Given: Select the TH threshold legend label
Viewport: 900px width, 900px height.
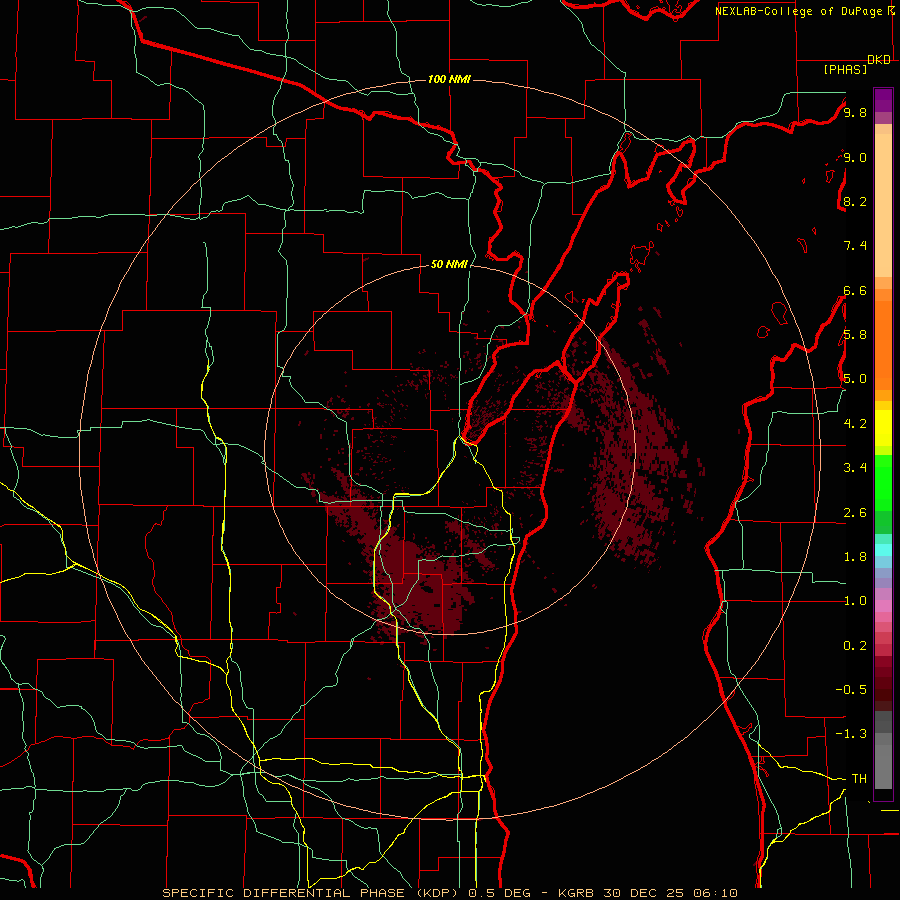Looking at the screenshot, I should pyautogui.click(x=859, y=779).
